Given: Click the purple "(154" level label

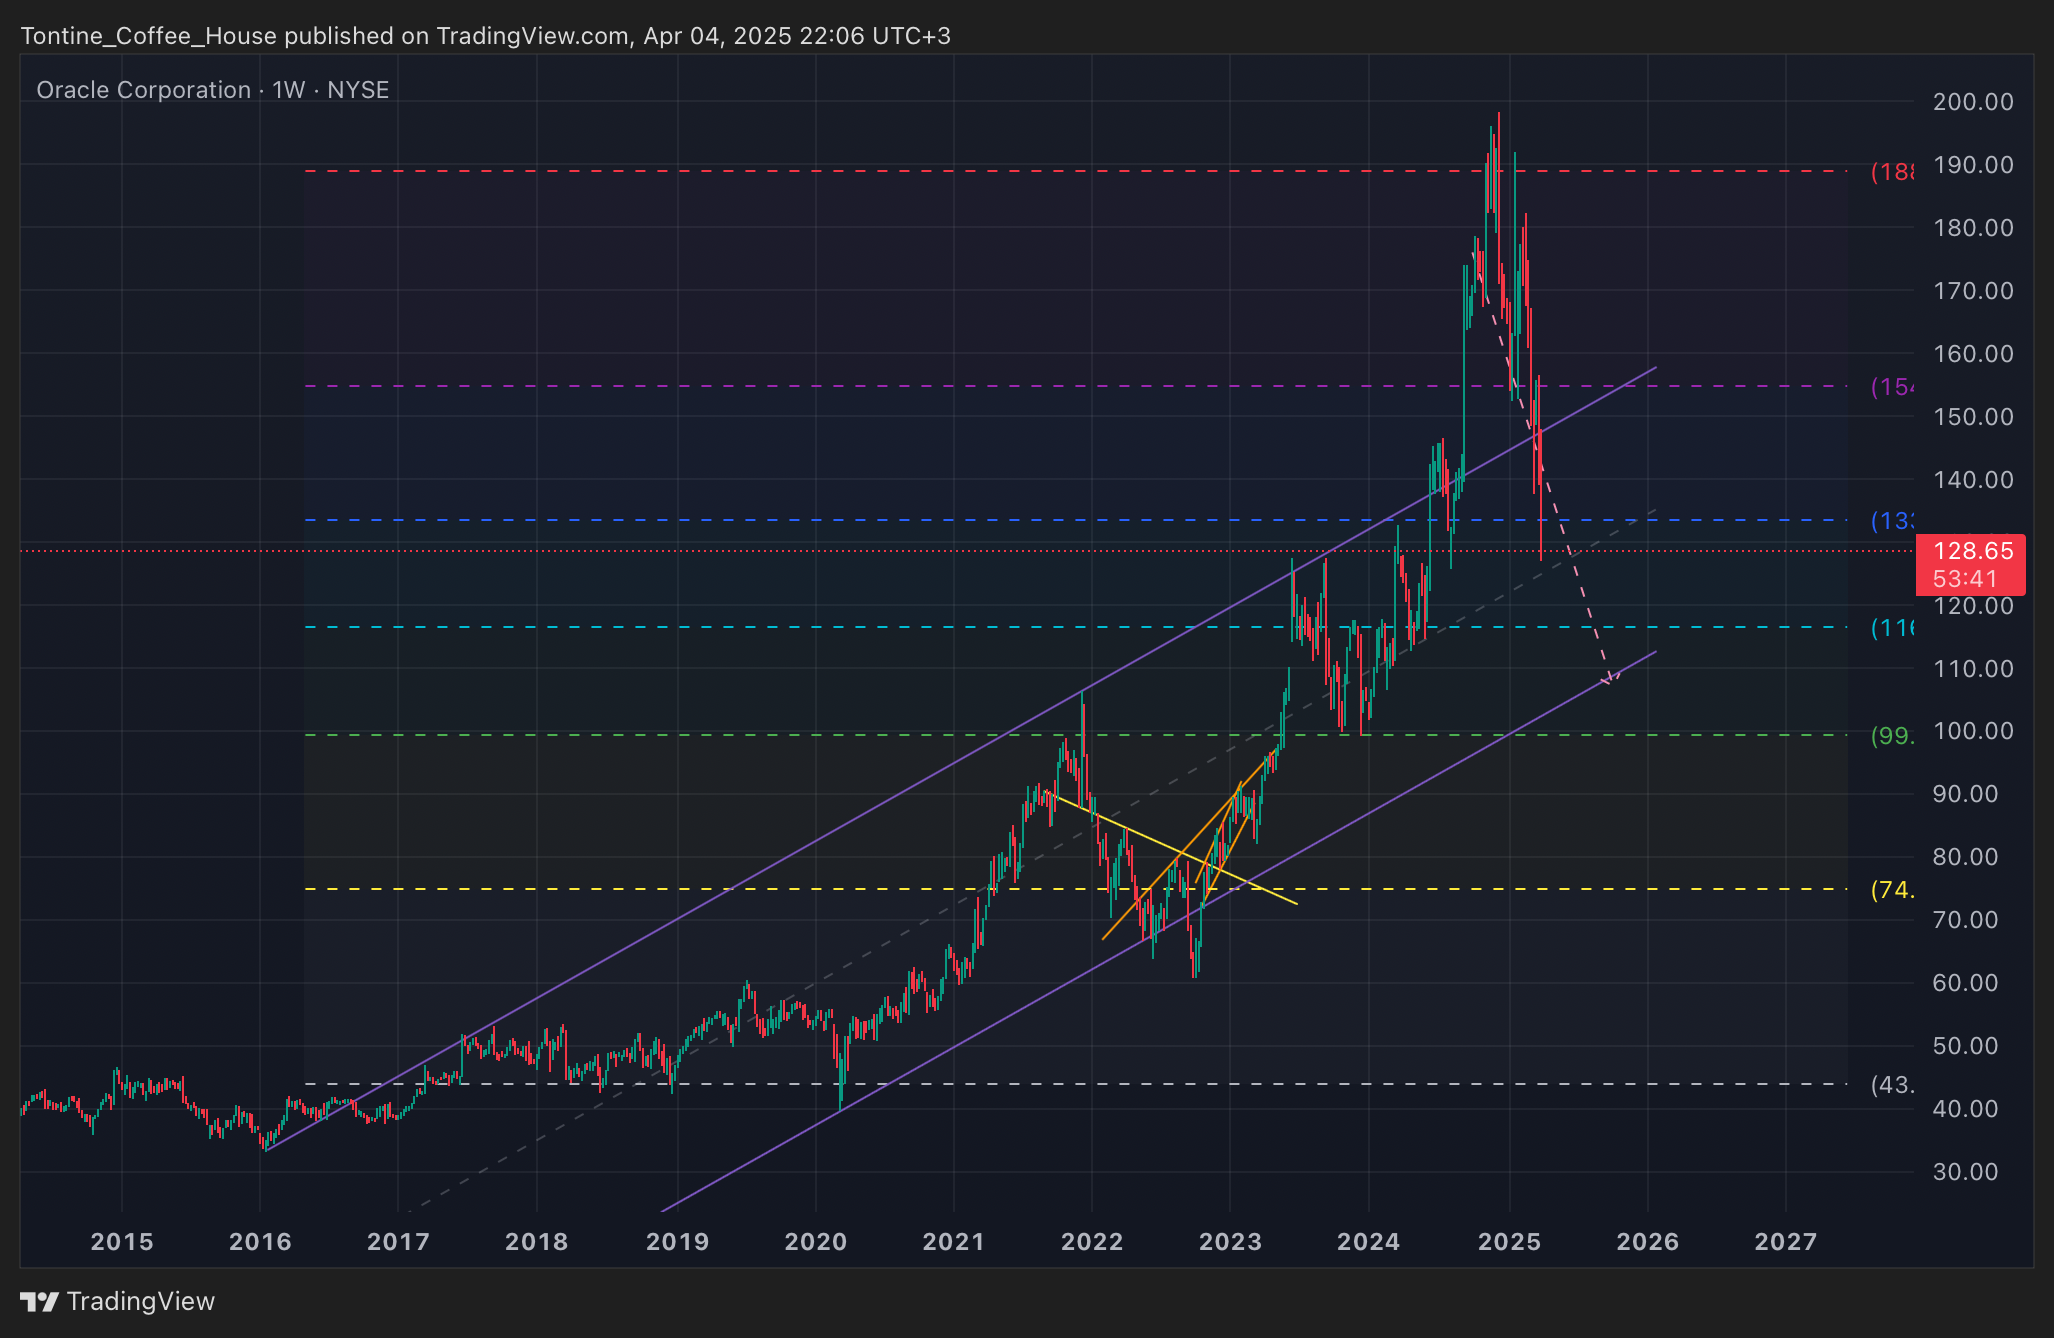Looking at the screenshot, I should click(1892, 387).
